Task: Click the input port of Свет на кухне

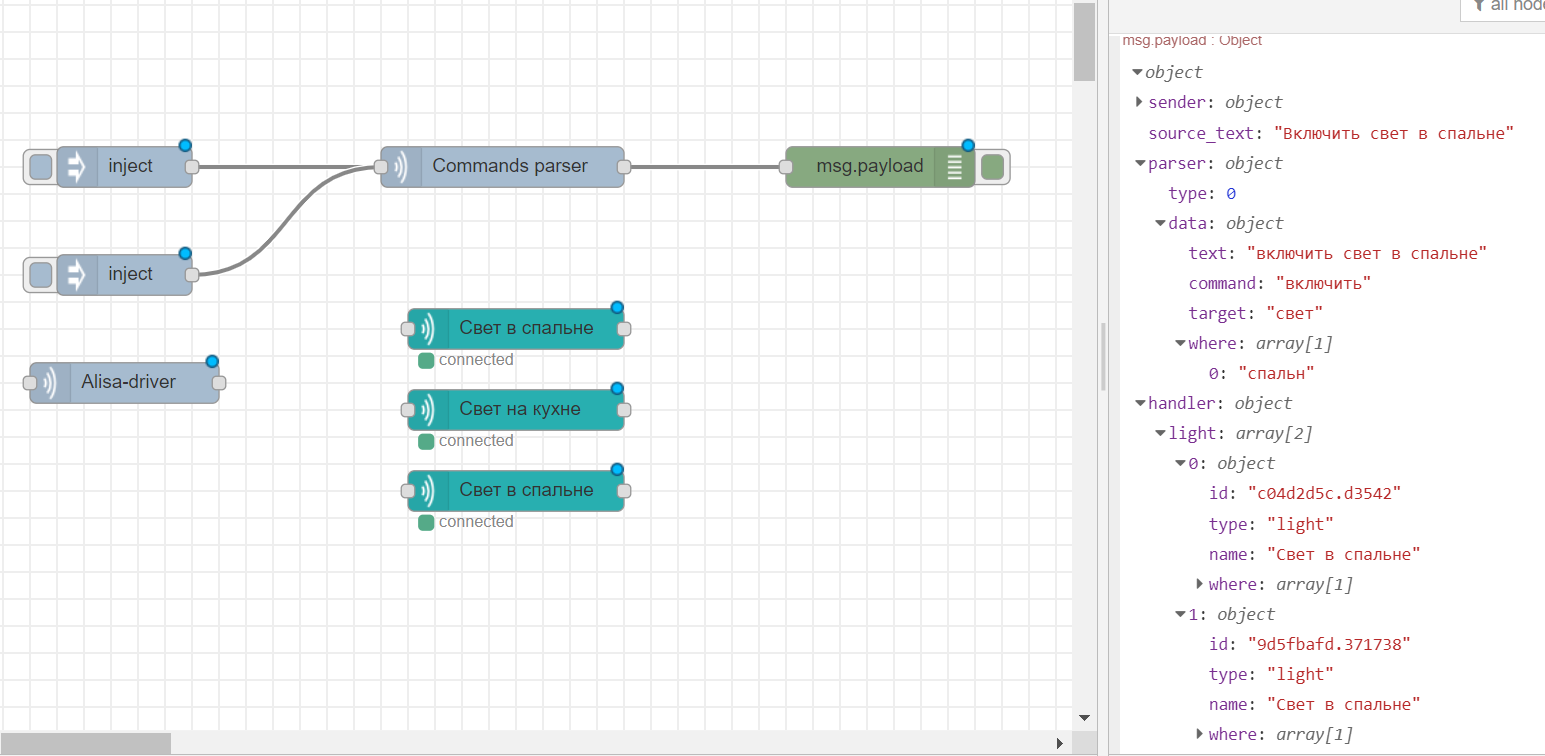Action: pyautogui.click(x=407, y=410)
